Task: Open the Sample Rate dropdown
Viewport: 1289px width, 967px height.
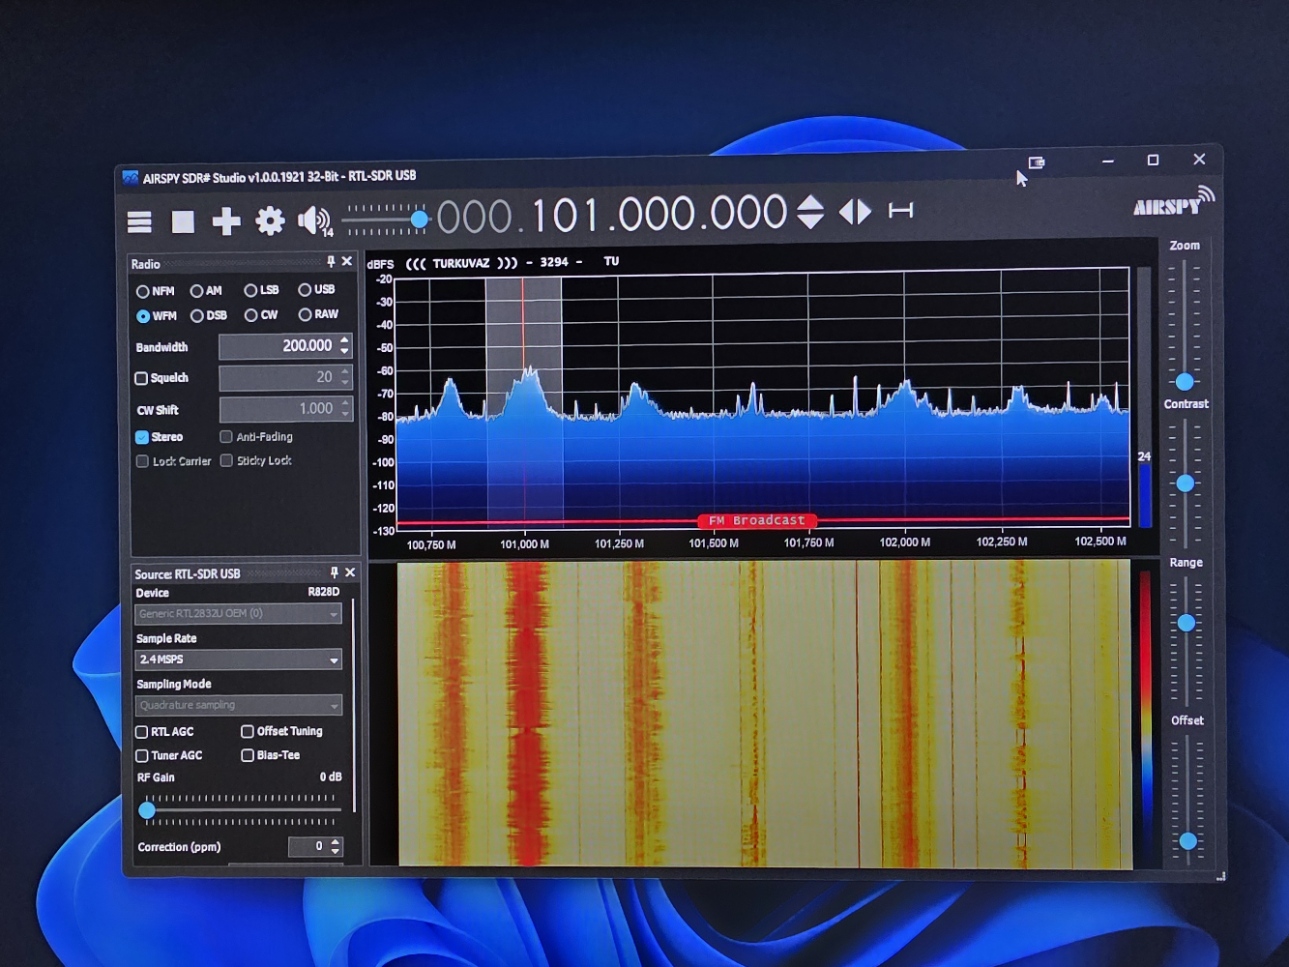Action: [x=238, y=660]
